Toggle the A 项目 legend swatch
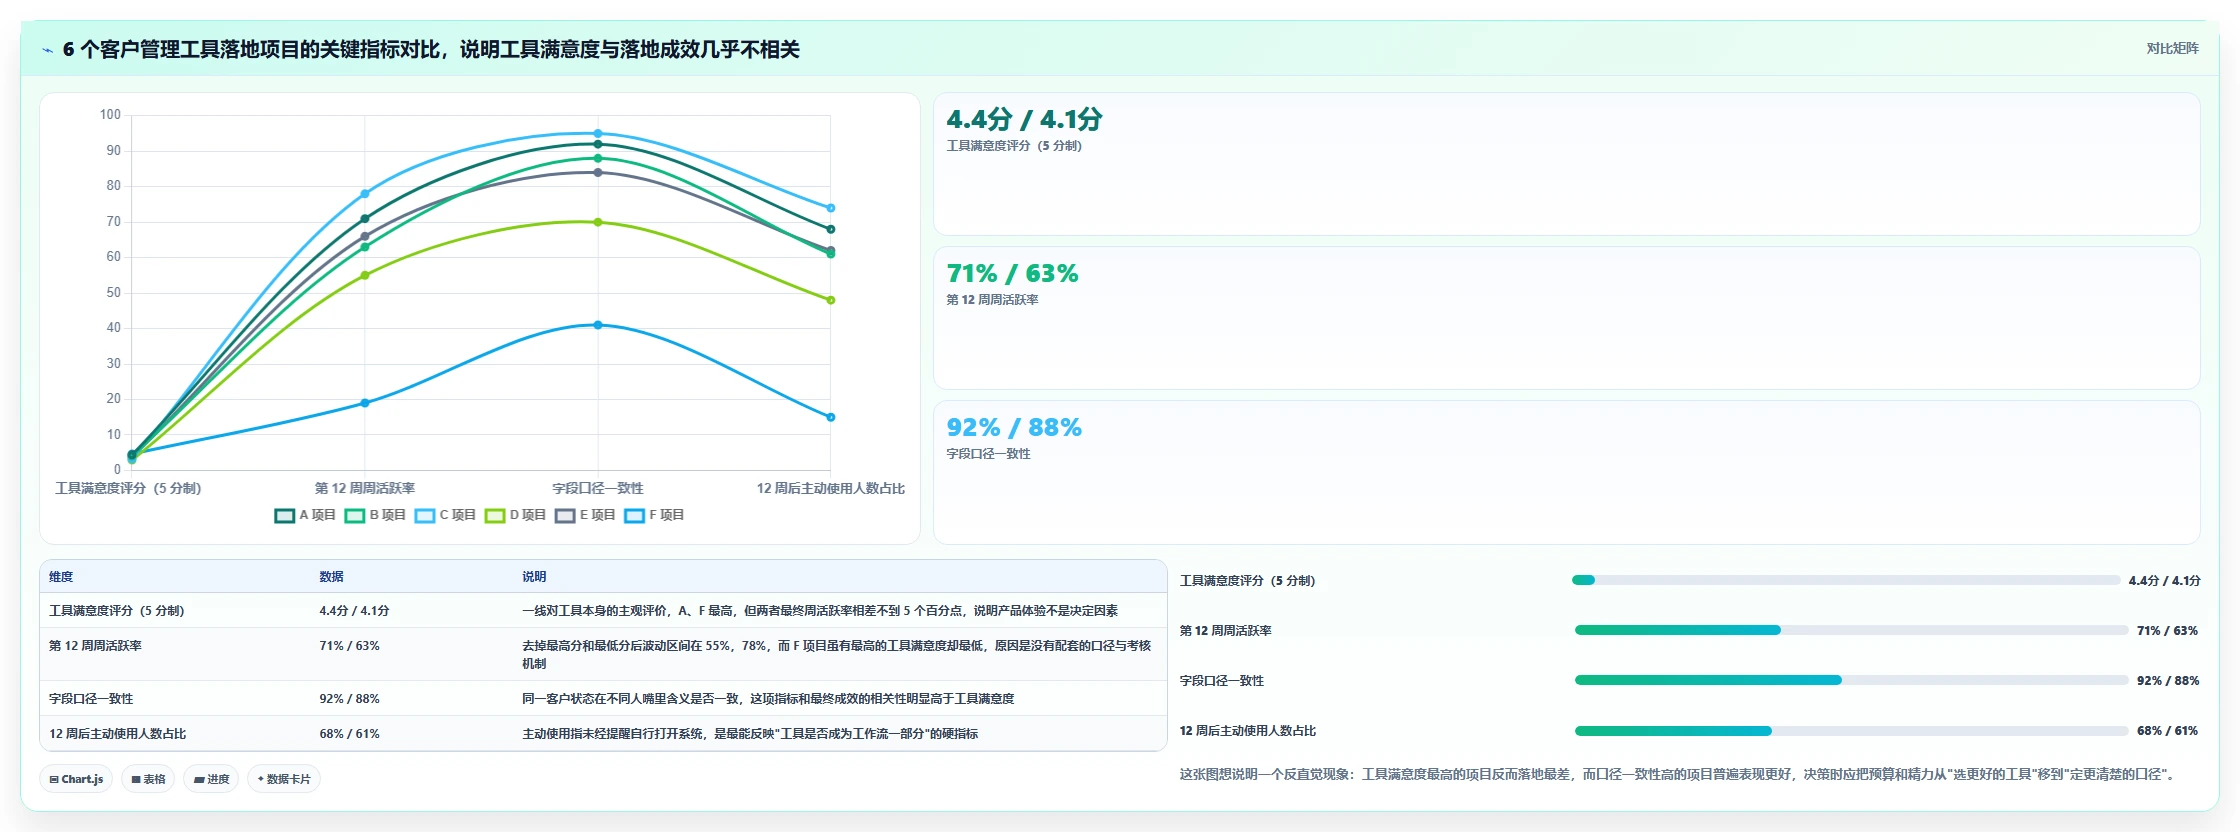The height and width of the screenshot is (832, 2240). [285, 515]
